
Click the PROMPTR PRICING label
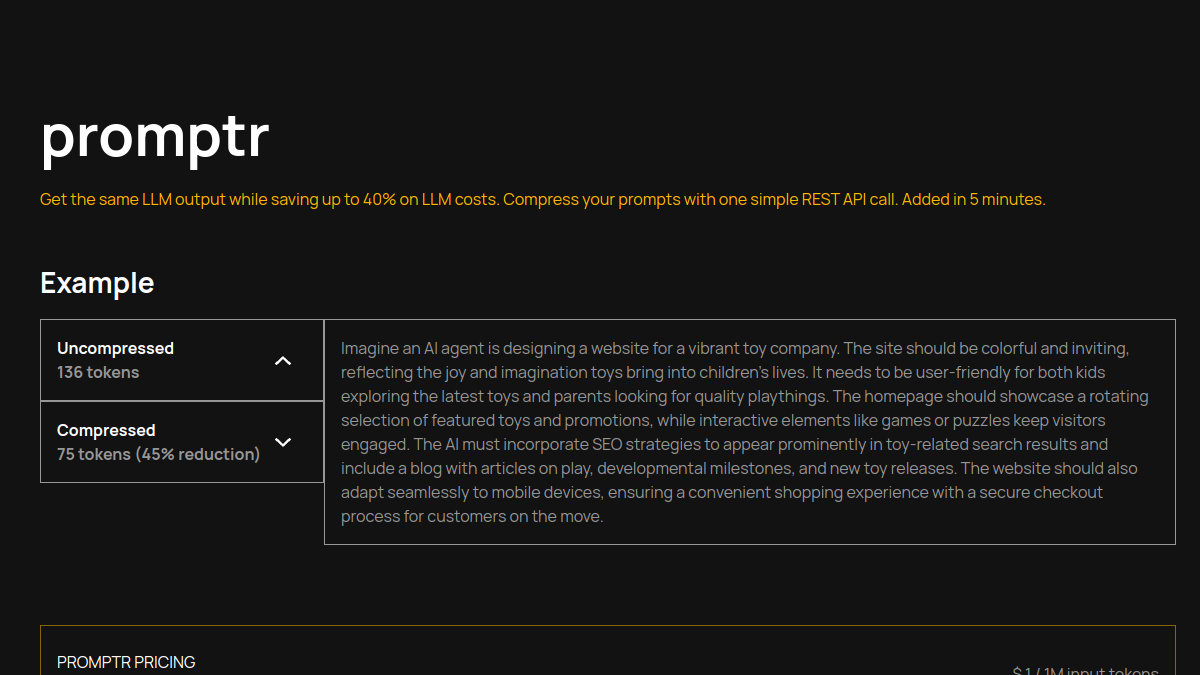click(x=126, y=662)
